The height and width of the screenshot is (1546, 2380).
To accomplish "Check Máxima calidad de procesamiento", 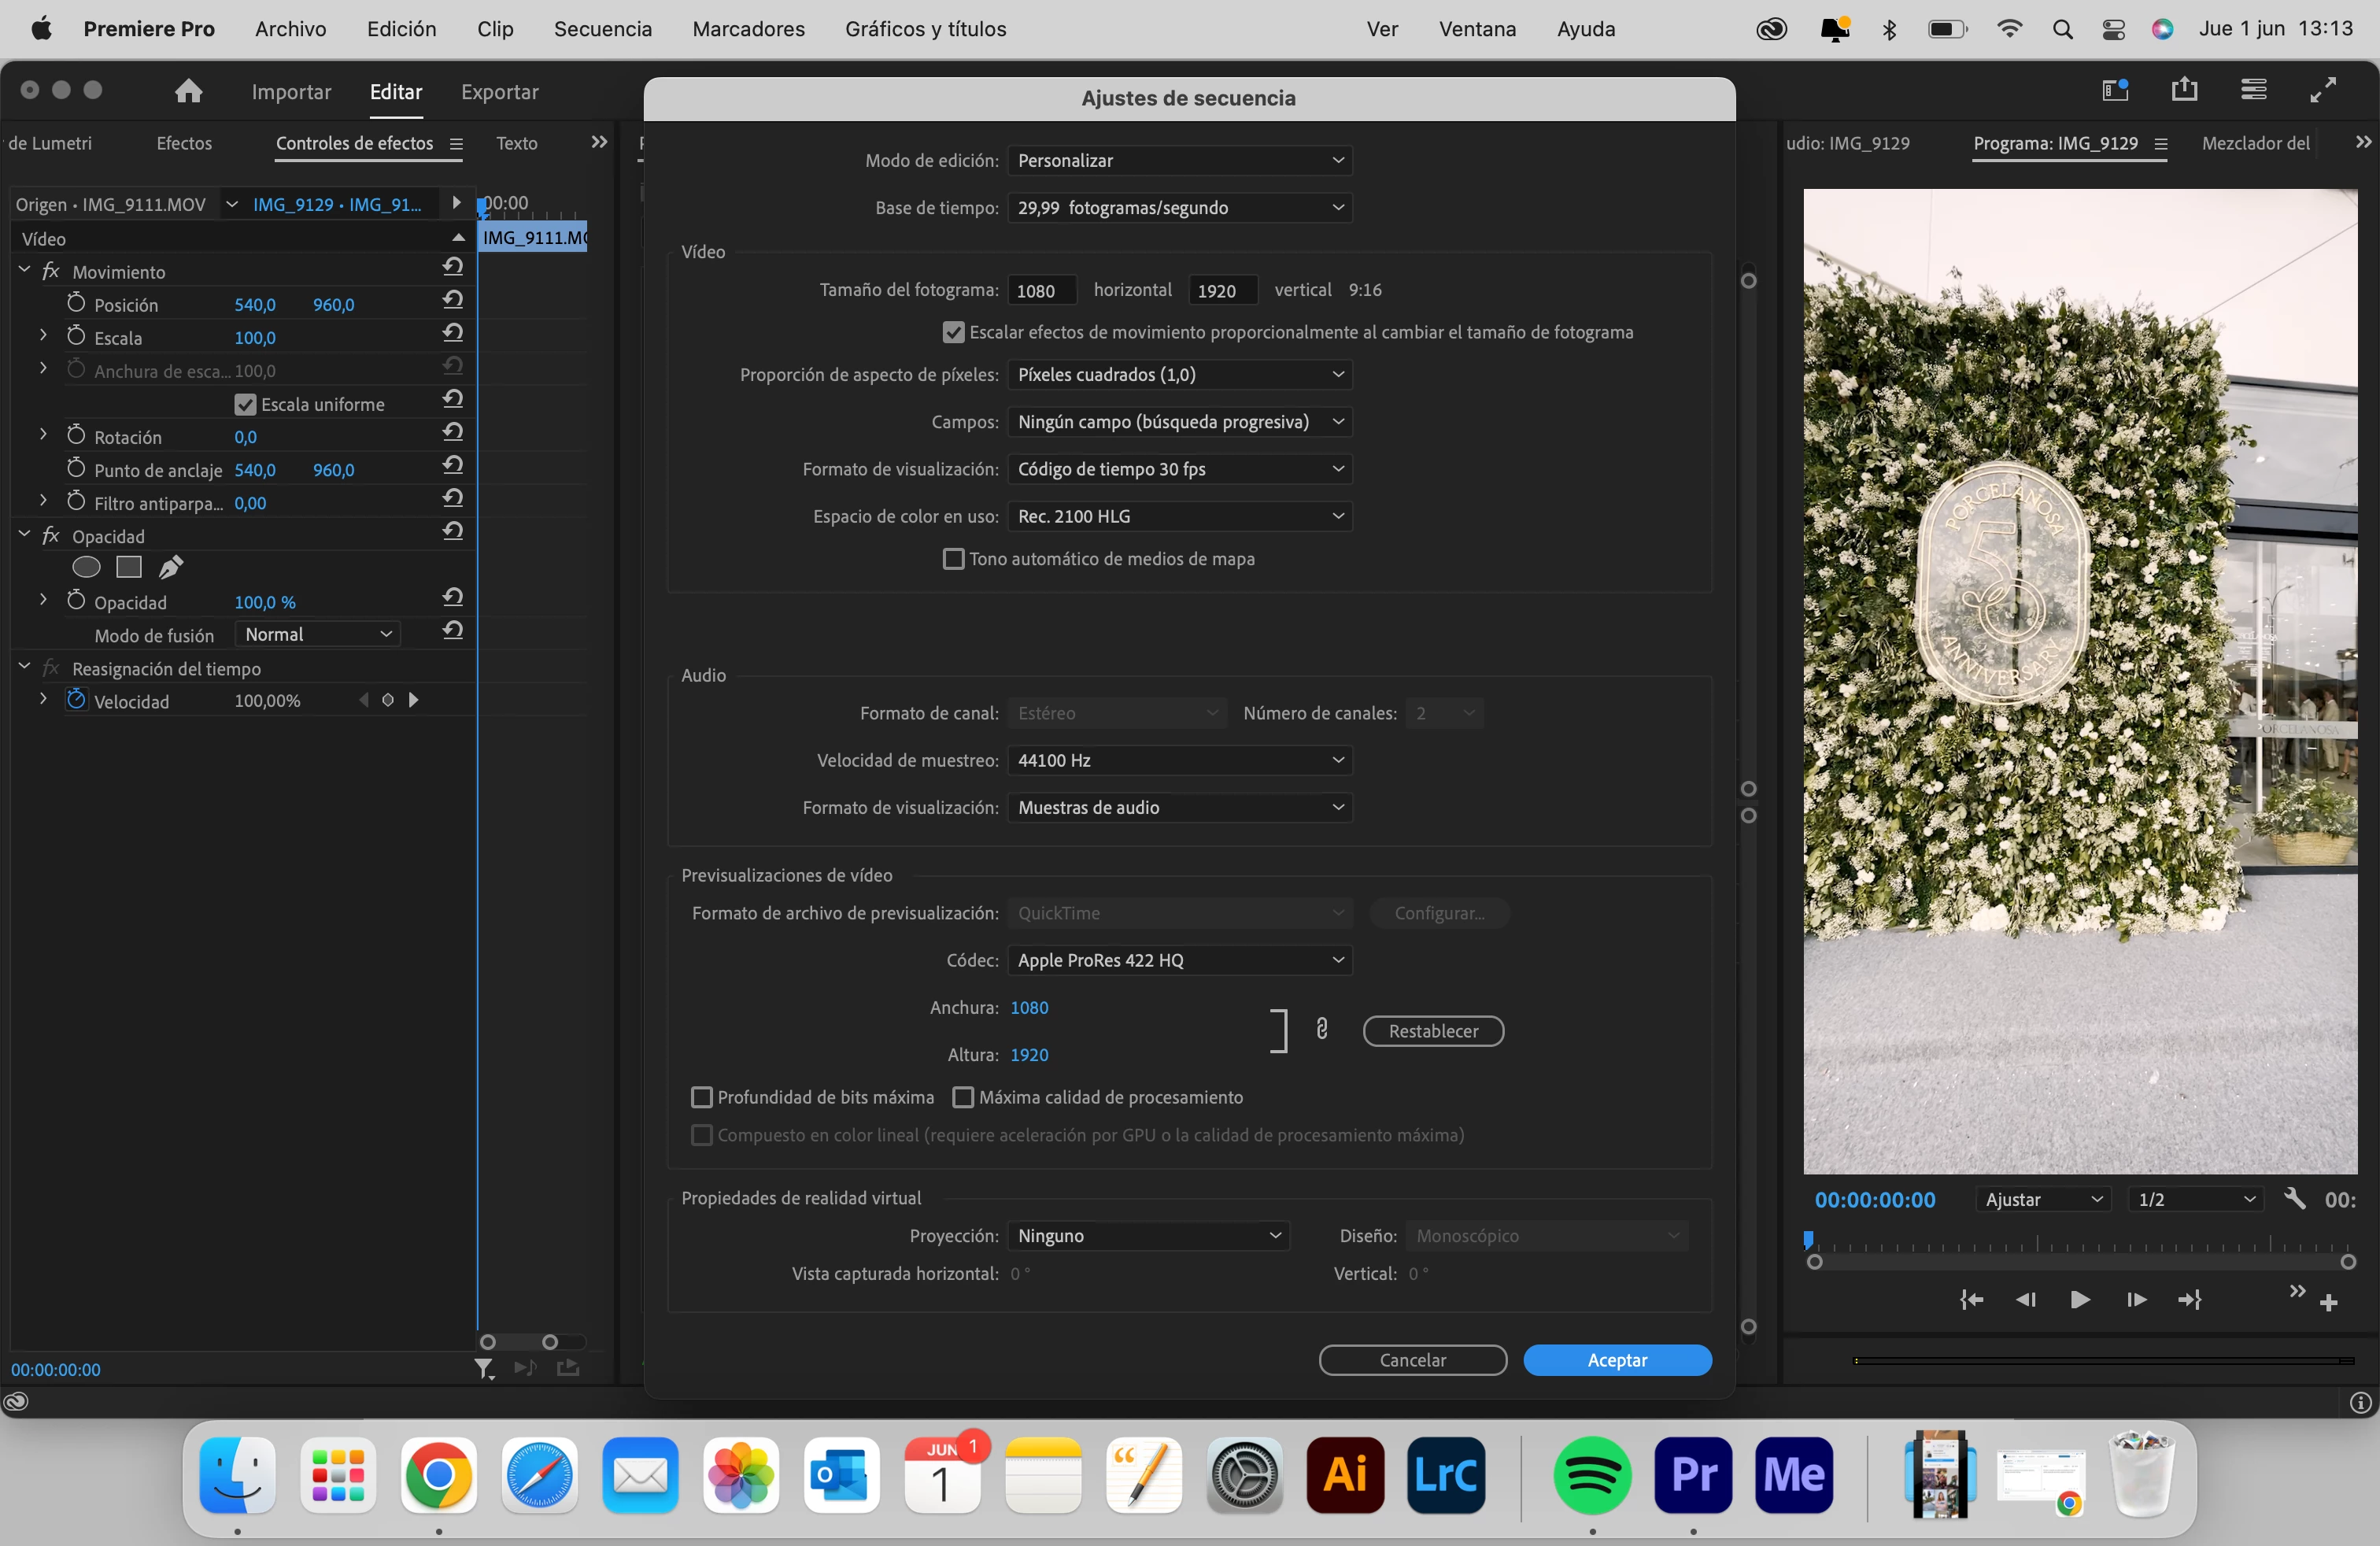I will [963, 1097].
